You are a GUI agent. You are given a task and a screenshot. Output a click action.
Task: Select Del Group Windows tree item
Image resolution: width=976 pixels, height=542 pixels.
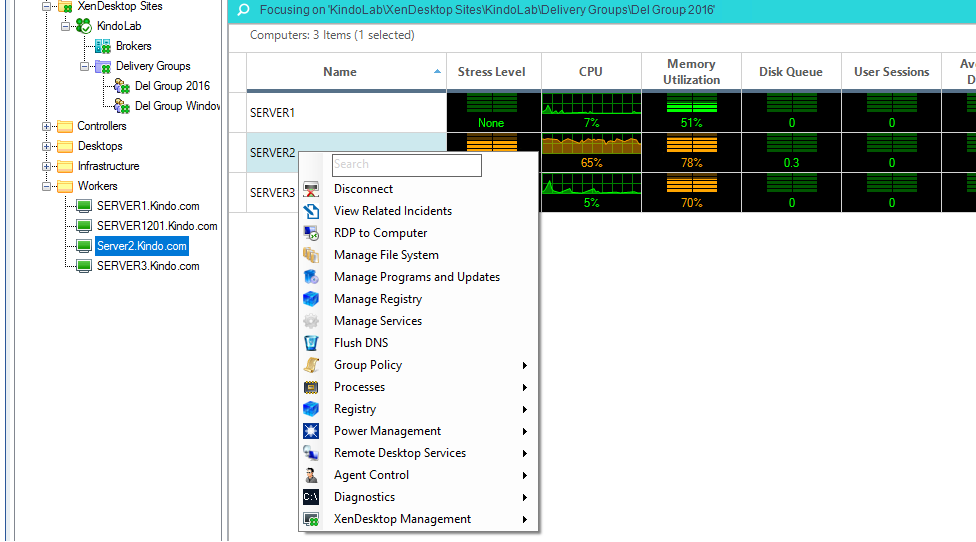point(177,106)
